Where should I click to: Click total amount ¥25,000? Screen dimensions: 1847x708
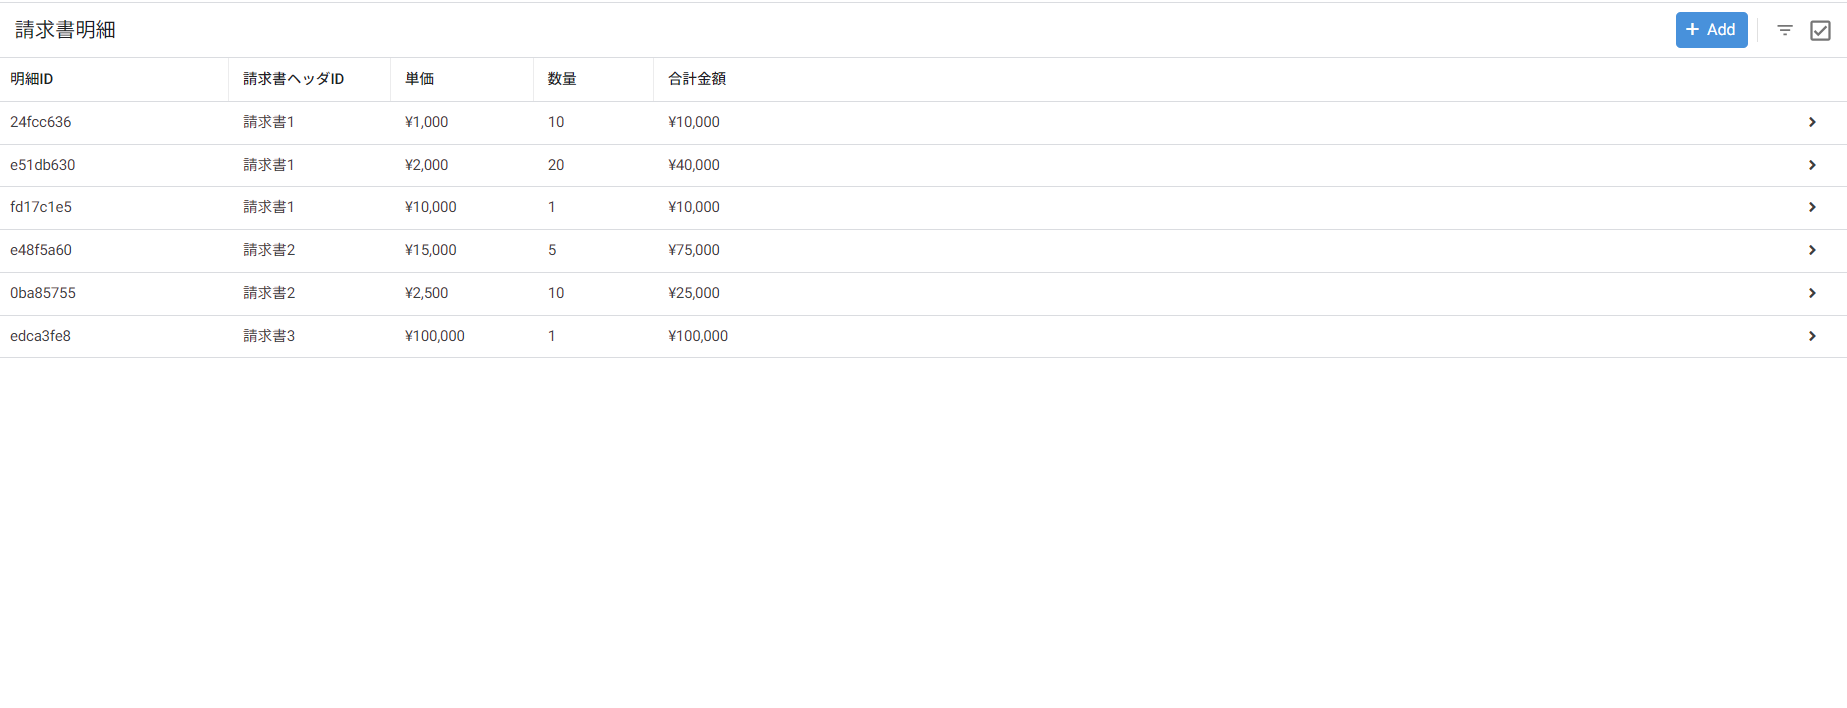(x=694, y=293)
